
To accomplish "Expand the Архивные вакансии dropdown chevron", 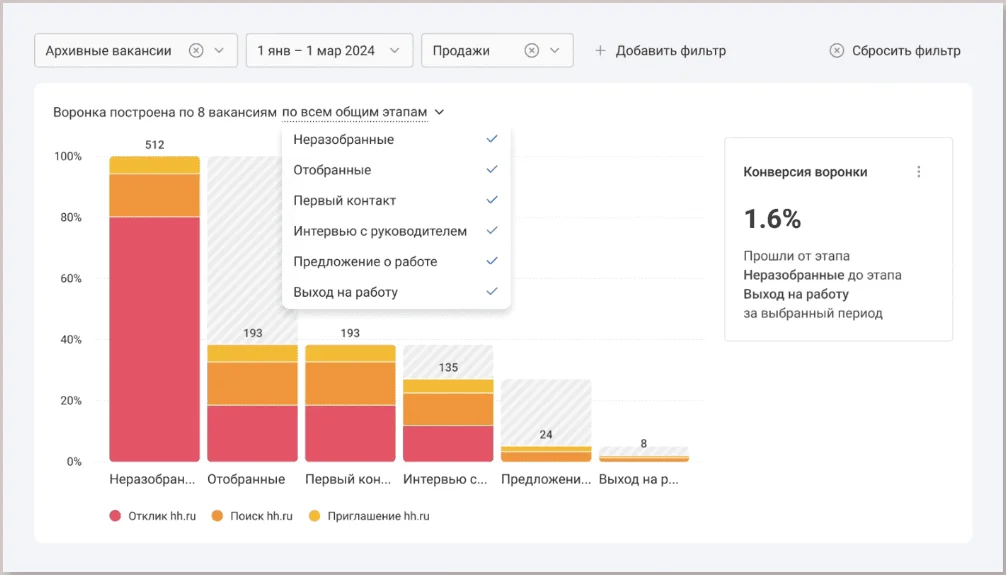I will (220, 51).
